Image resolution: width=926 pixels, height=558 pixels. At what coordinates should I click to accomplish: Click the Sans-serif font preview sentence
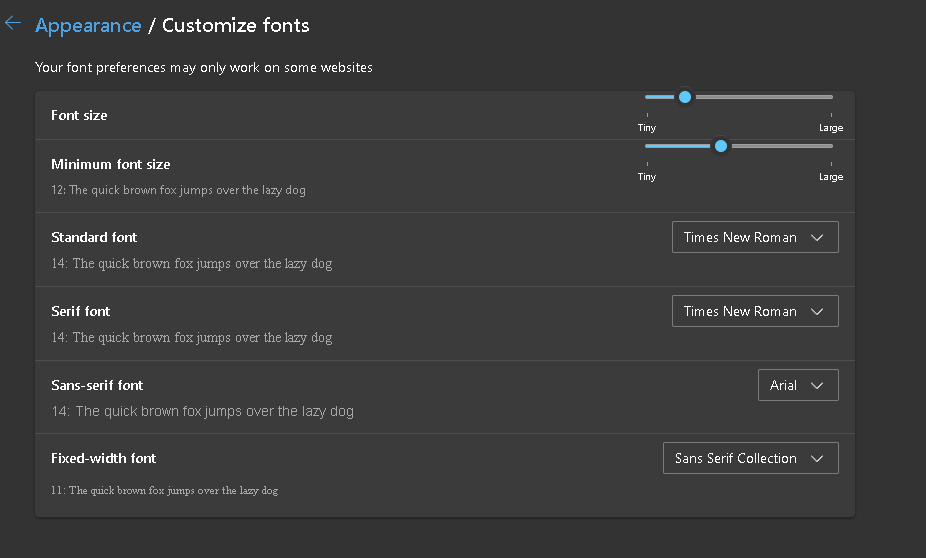(203, 411)
